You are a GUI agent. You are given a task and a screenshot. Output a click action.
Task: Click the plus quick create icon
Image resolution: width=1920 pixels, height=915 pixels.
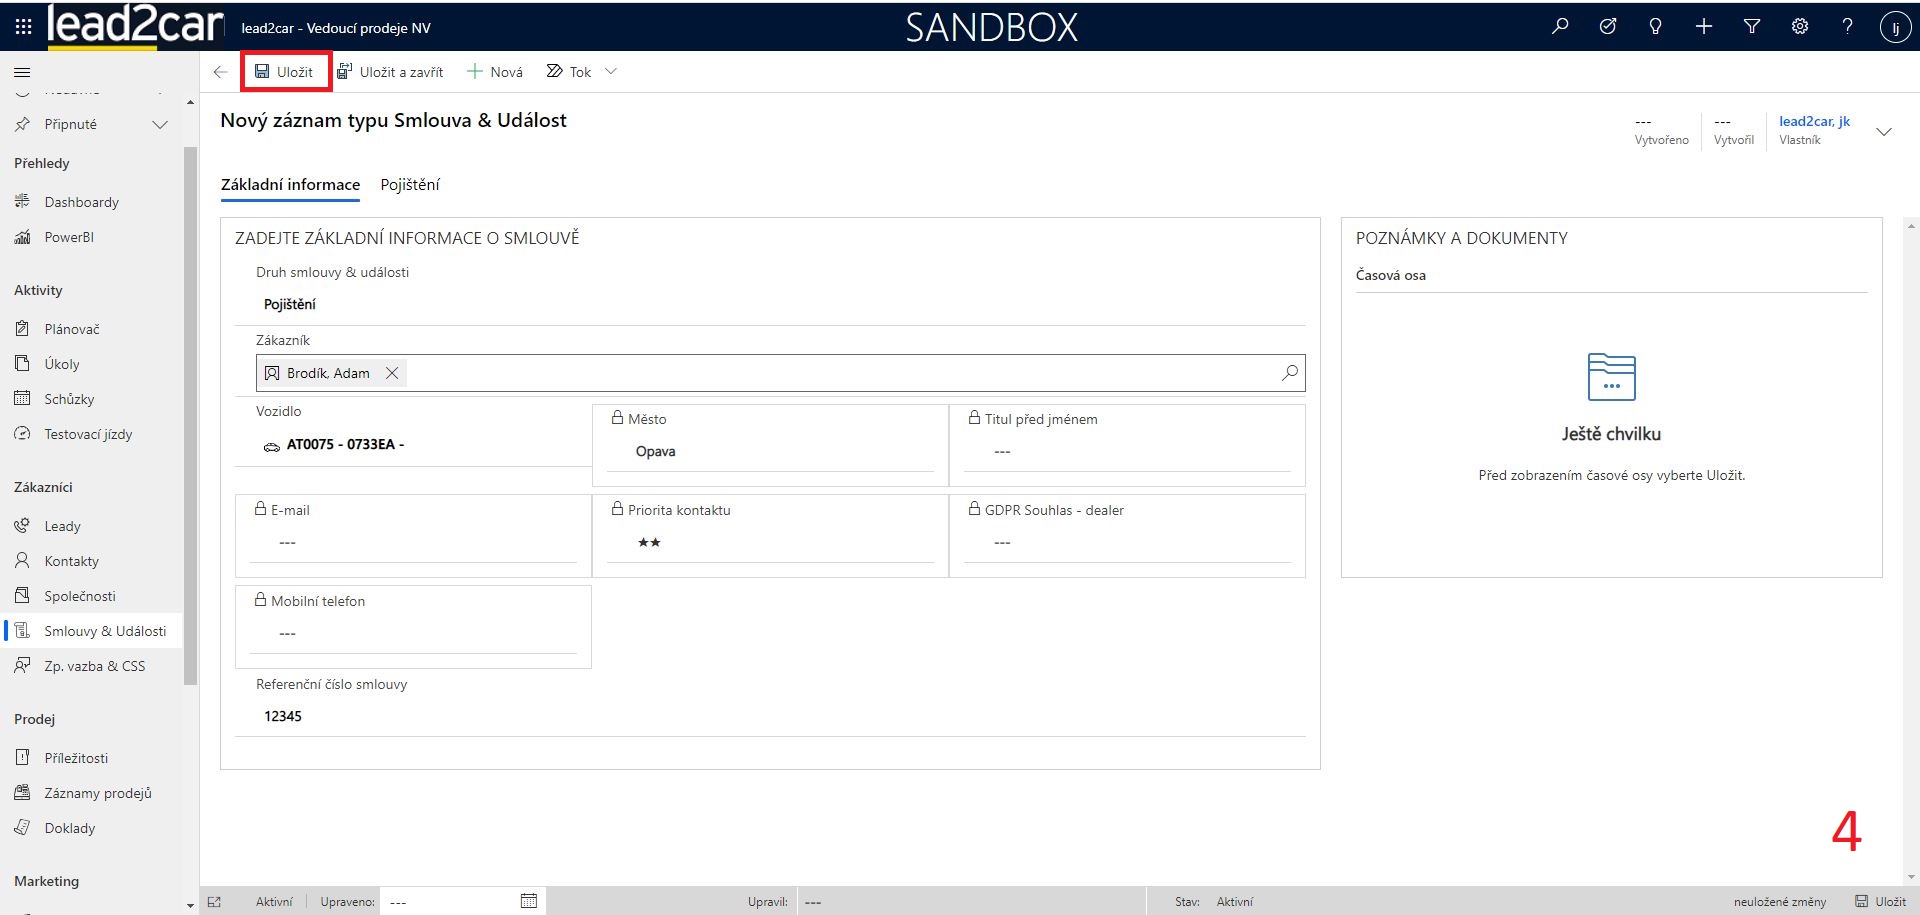1703,27
